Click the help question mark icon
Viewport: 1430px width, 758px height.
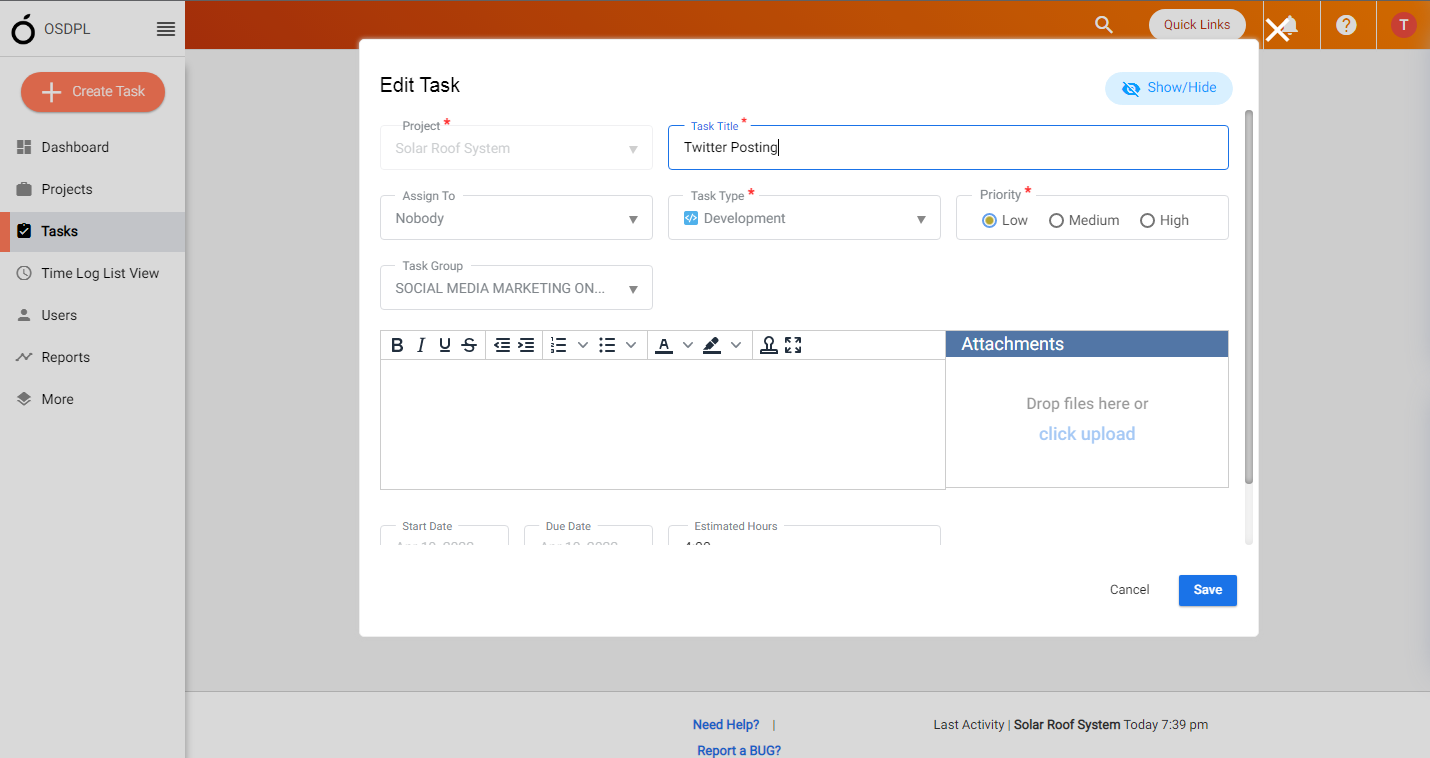click(x=1347, y=24)
